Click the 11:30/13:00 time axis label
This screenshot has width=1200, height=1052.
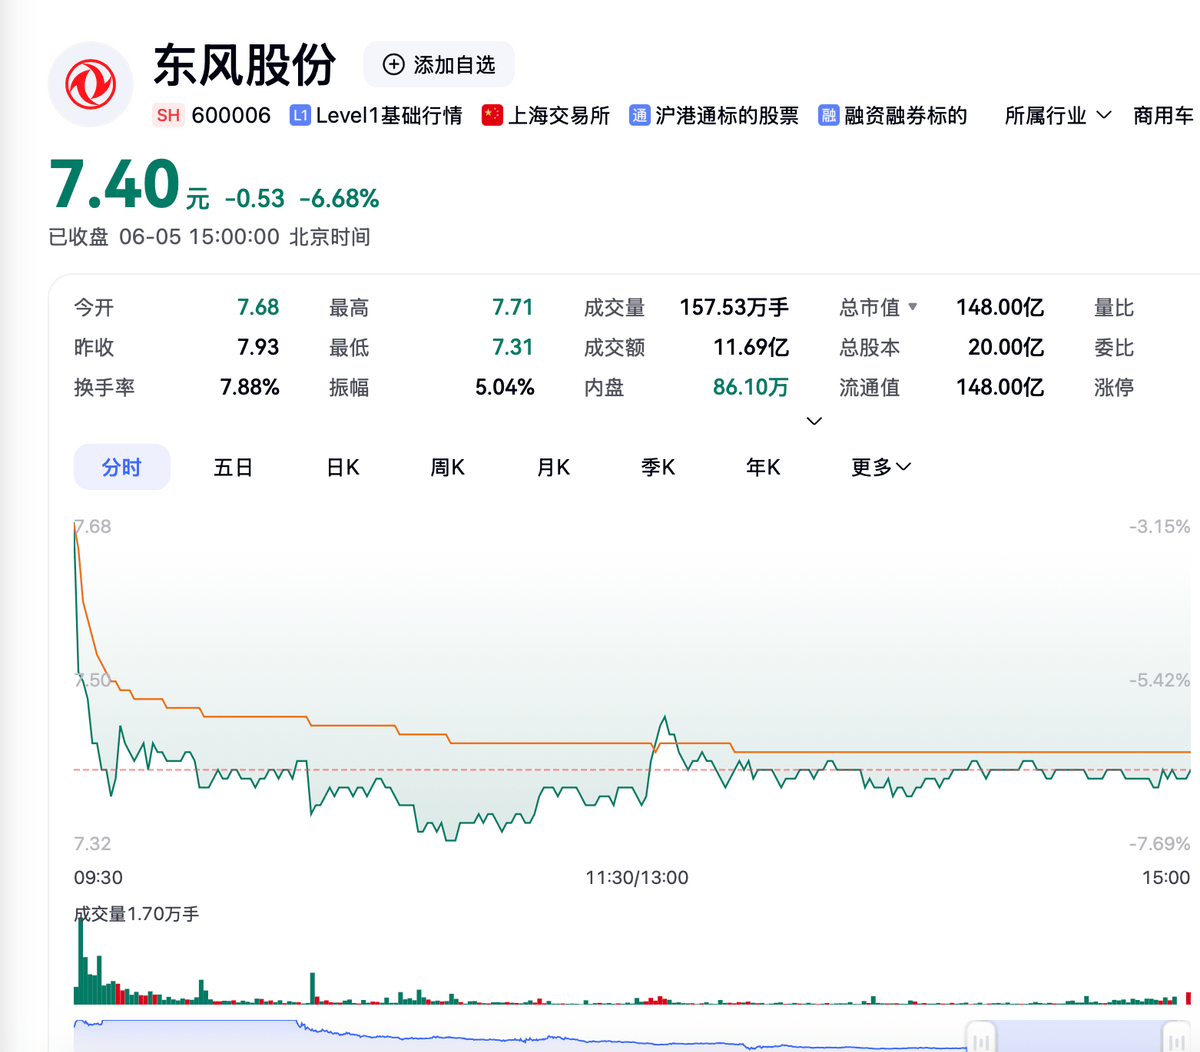pyautogui.click(x=637, y=878)
